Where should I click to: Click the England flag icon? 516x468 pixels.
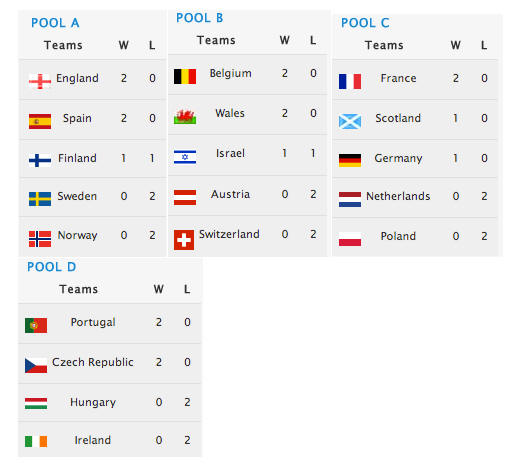click(x=40, y=81)
